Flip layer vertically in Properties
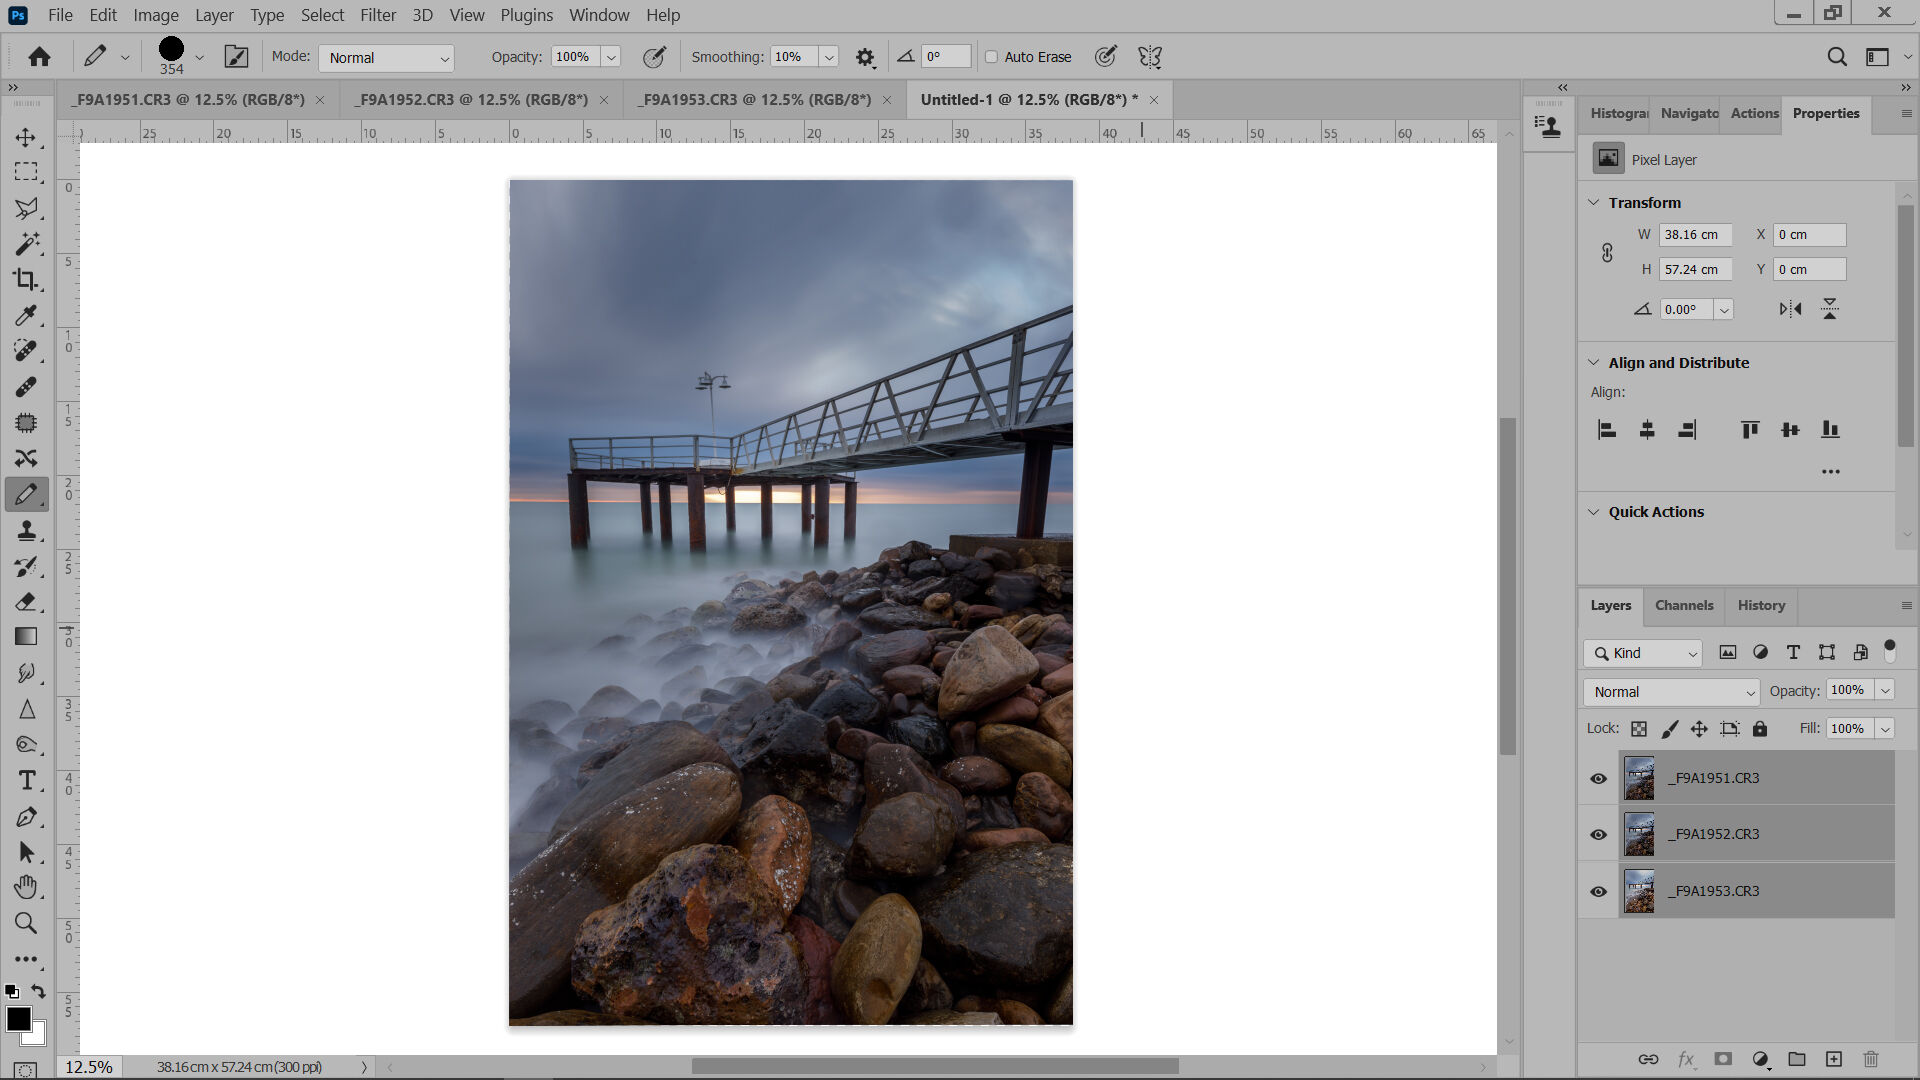Image resolution: width=1920 pixels, height=1080 pixels. [1830, 309]
